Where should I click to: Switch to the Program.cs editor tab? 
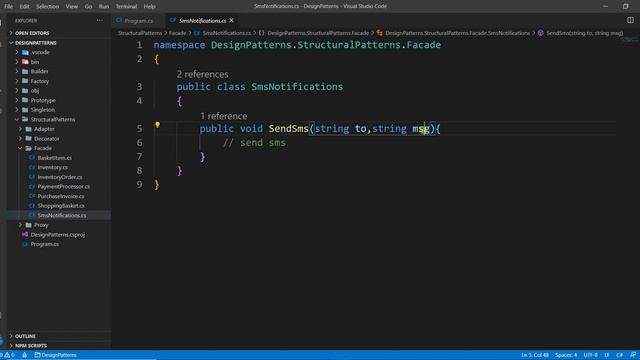[x=138, y=20]
